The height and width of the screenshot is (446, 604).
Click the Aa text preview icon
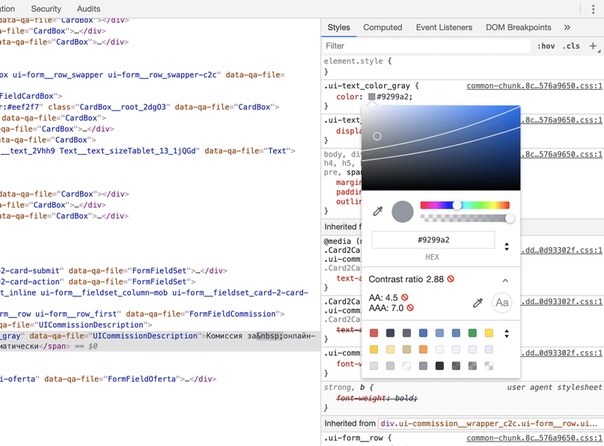pos(501,303)
